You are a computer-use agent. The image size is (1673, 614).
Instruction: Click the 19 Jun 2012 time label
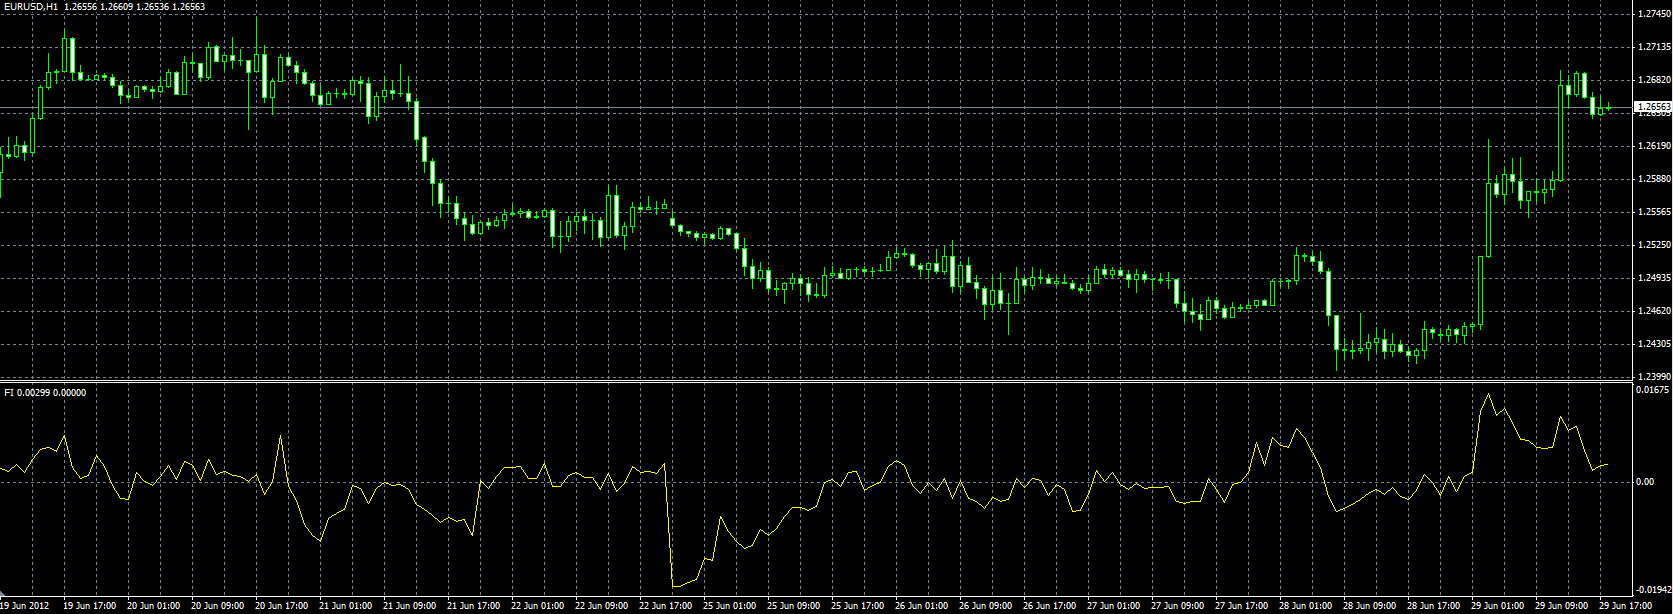[x=24, y=606]
